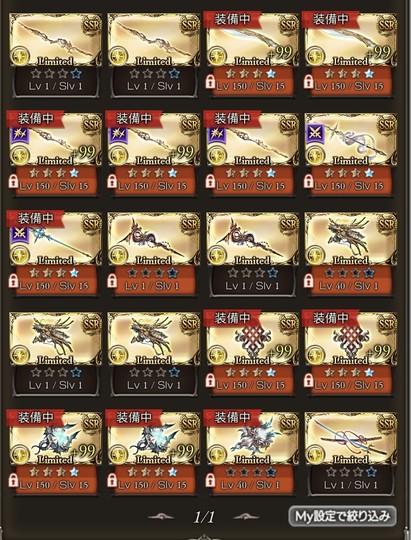Click the My設定で絞り込み filter button
411x540 pixels.
pos(342,516)
